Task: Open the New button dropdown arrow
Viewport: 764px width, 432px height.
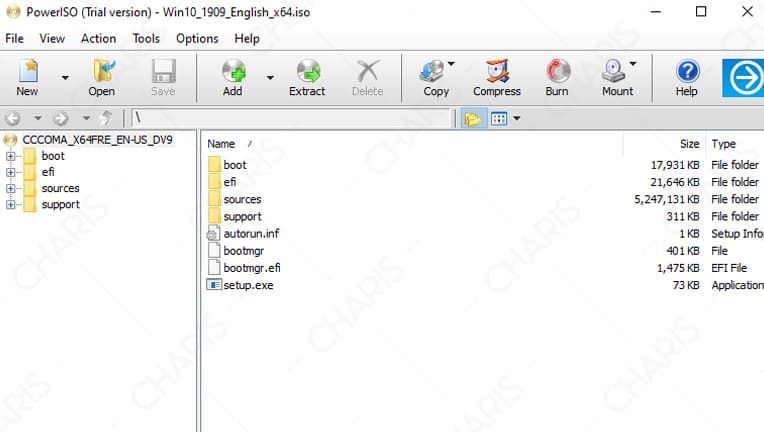Action: (x=65, y=78)
